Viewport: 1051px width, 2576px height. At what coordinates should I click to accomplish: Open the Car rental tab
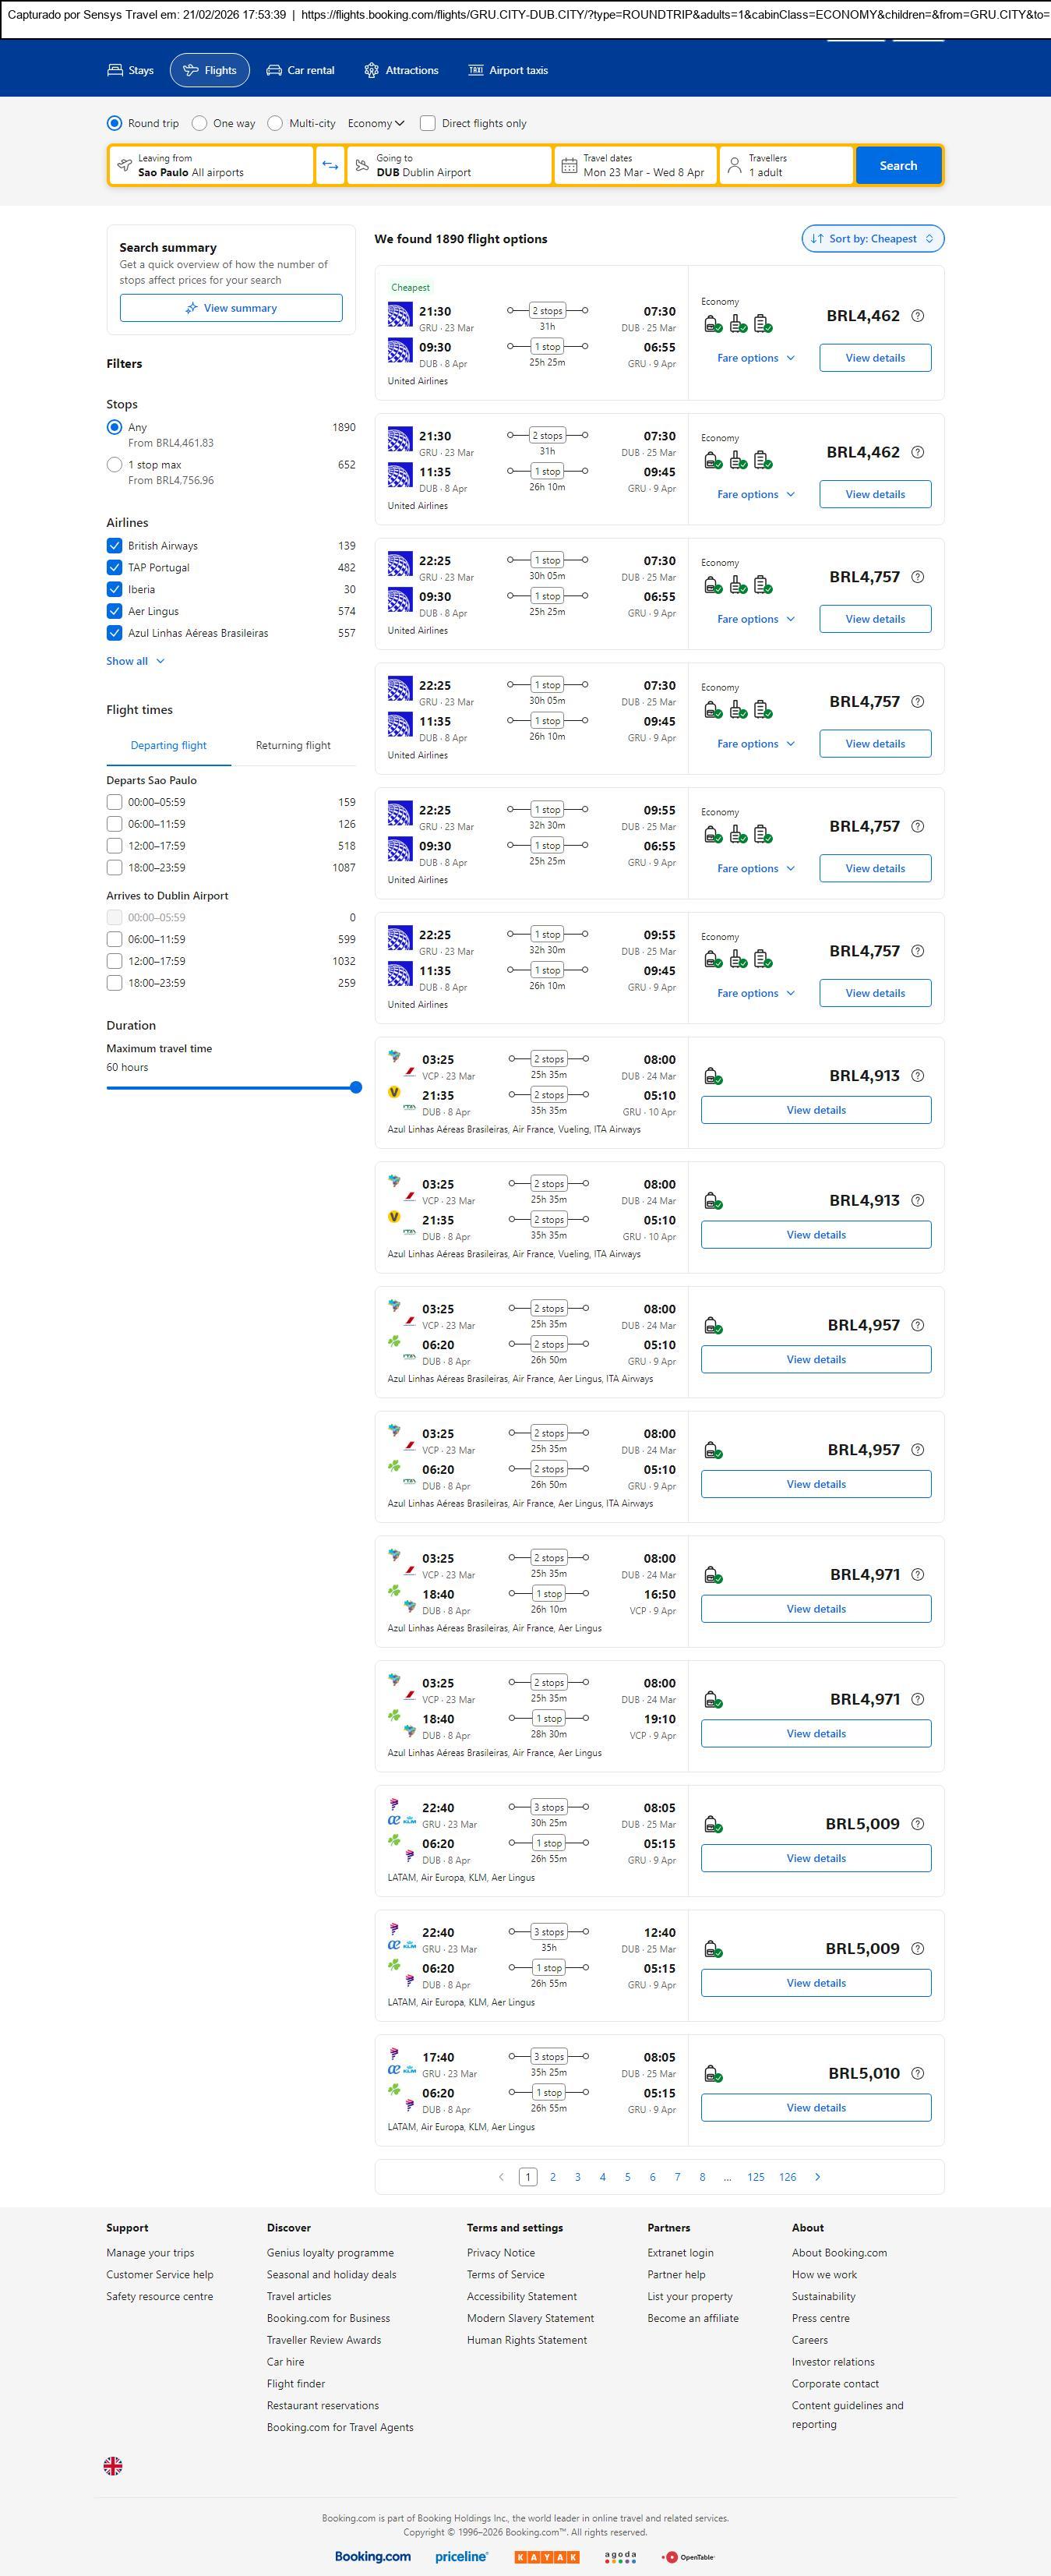tap(300, 71)
